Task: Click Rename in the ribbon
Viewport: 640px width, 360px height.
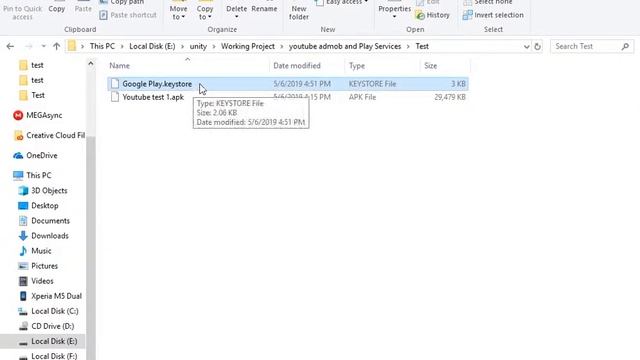Action: (264, 9)
